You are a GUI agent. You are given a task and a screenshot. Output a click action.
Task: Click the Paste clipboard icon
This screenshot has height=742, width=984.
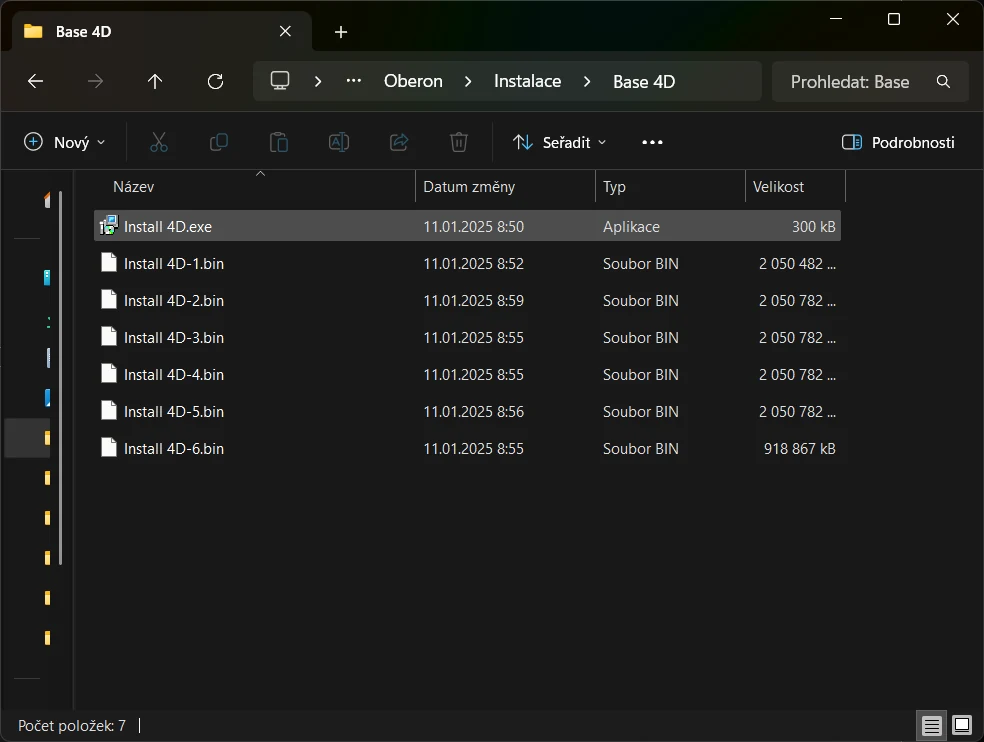(279, 142)
